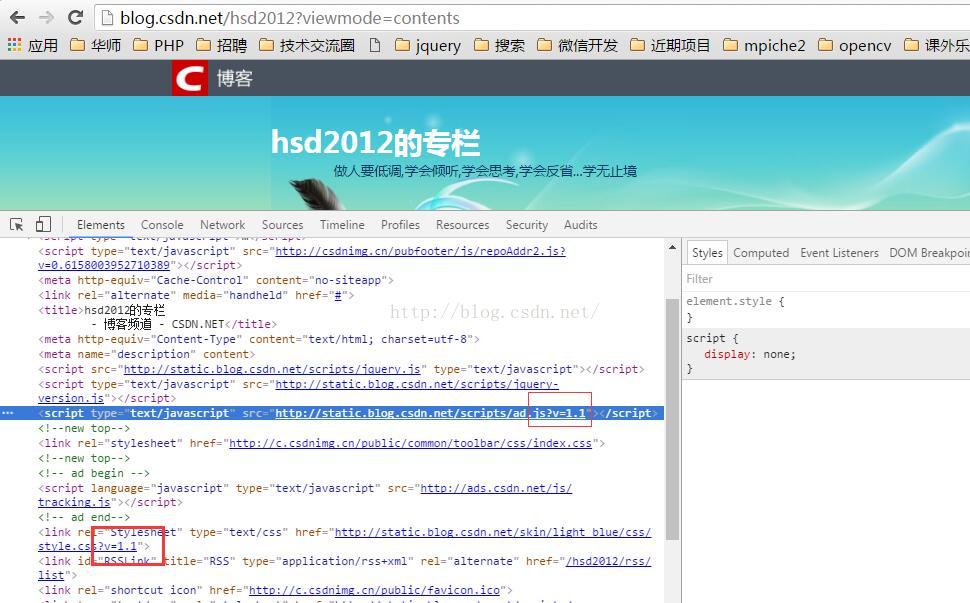970x603 pixels.
Task: Open the favicon.ico href link
Action: (374, 591)
